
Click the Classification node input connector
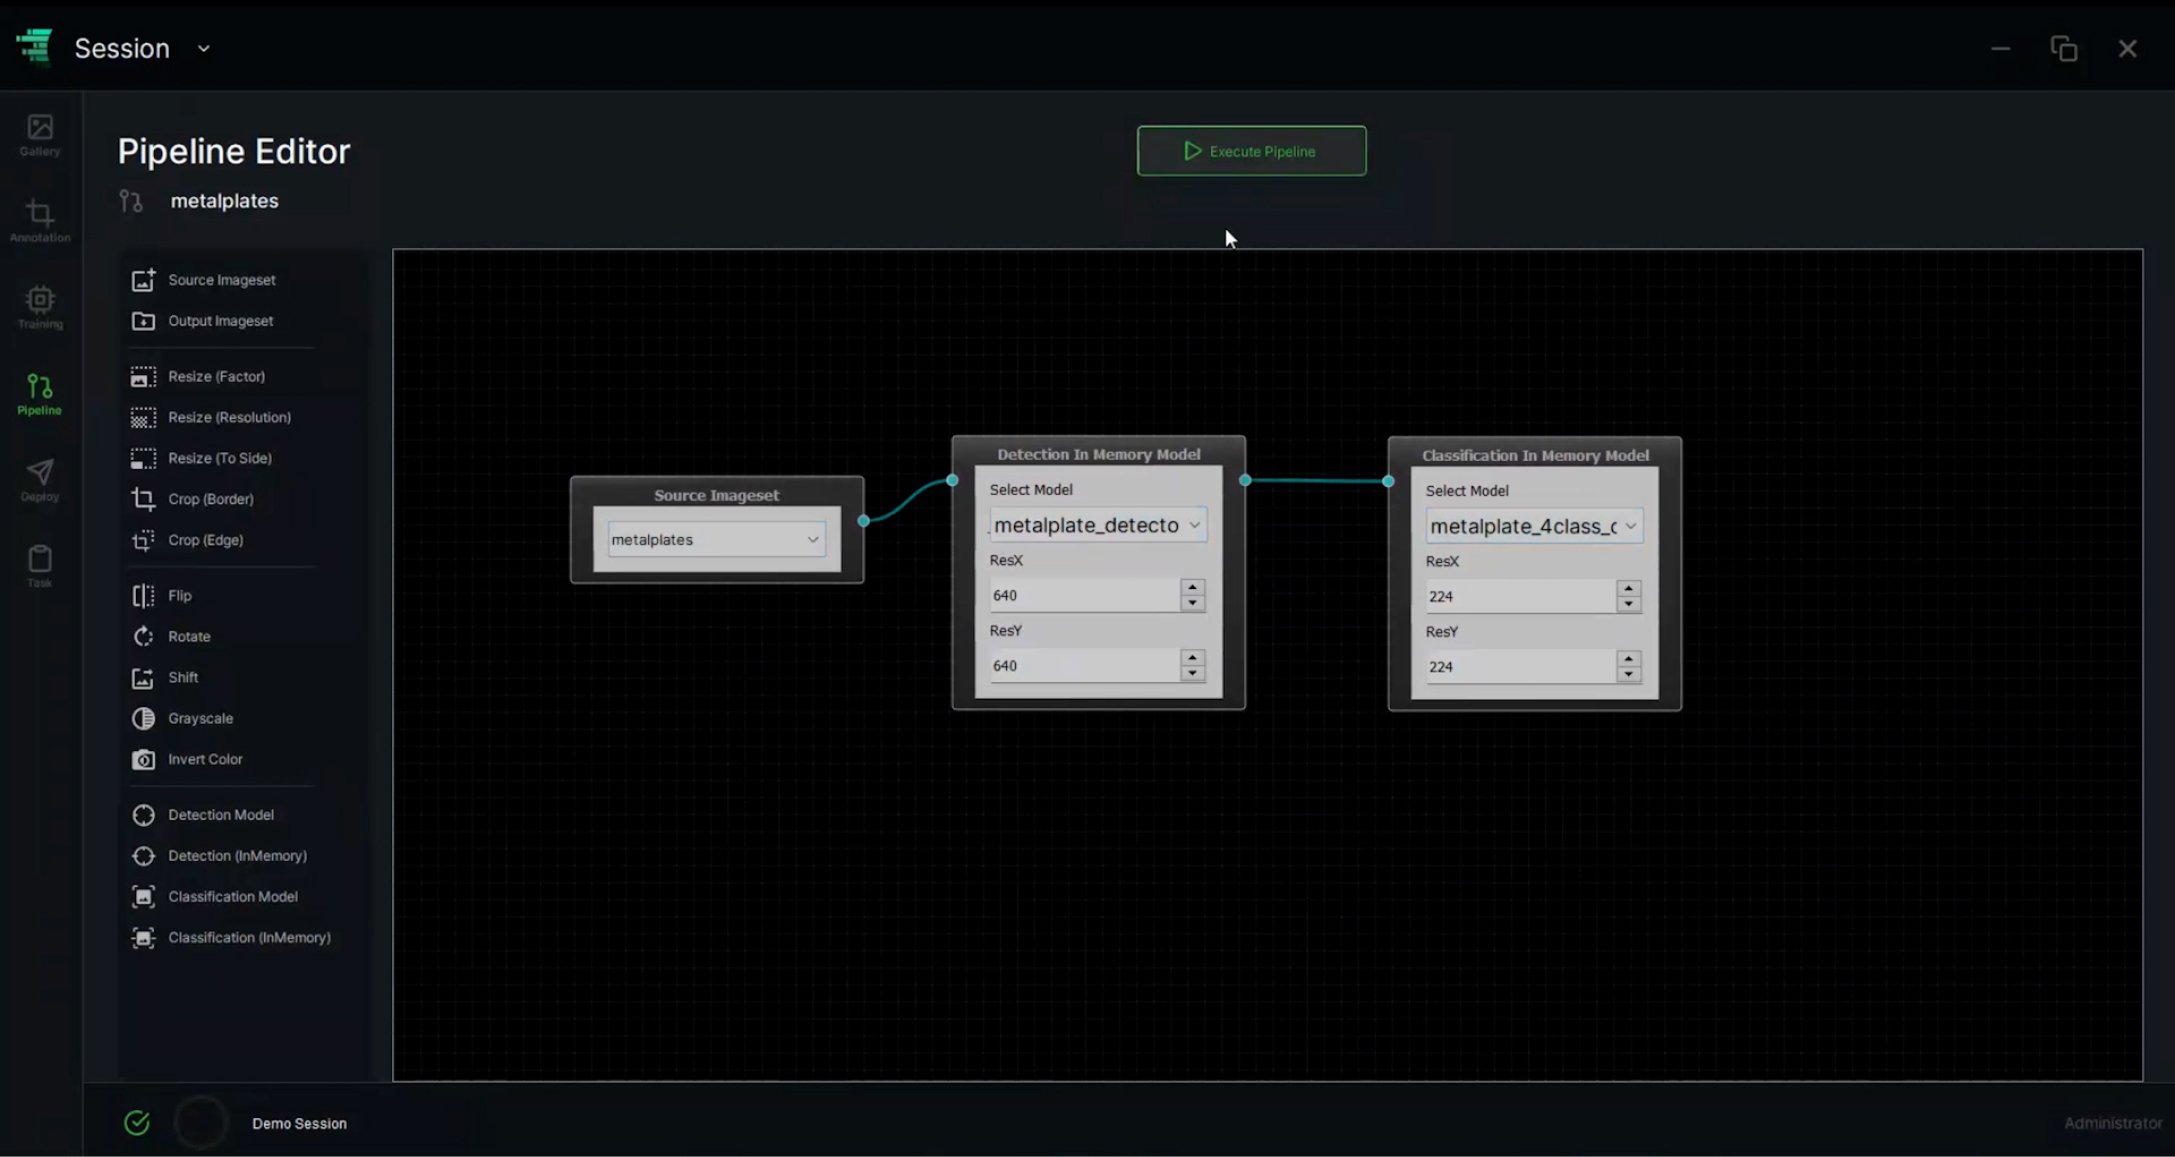click(1388, 482)
